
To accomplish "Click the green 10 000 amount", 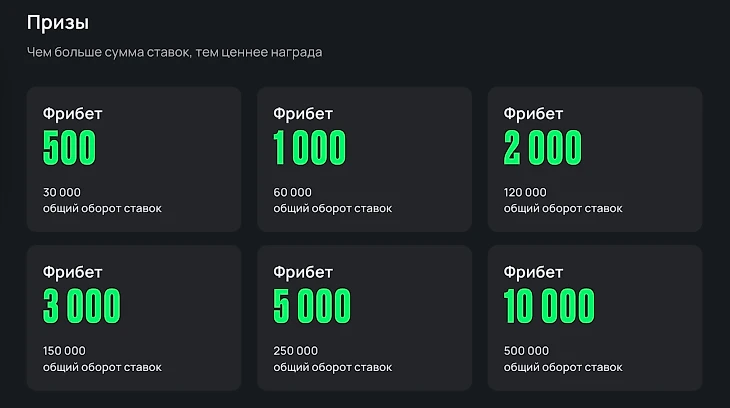I will [549, 307].
